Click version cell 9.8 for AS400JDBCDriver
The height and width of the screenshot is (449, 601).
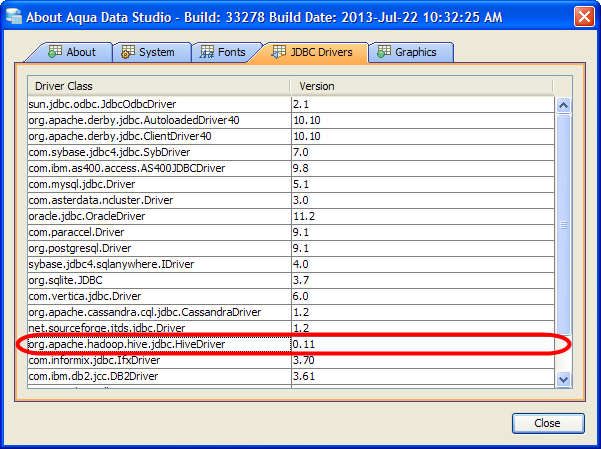(x=423, y=168)
